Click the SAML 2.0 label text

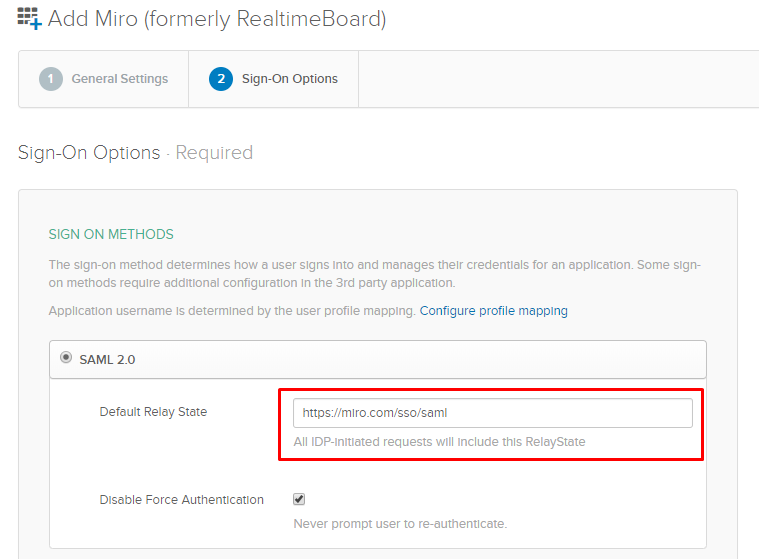tap(107, 359)
